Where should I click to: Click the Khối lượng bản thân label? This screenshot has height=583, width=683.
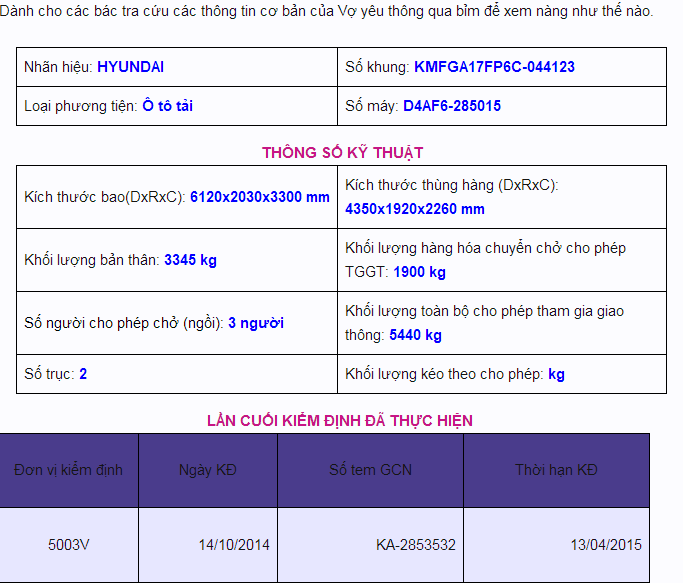pyautogui.click(x=92, y=260)
